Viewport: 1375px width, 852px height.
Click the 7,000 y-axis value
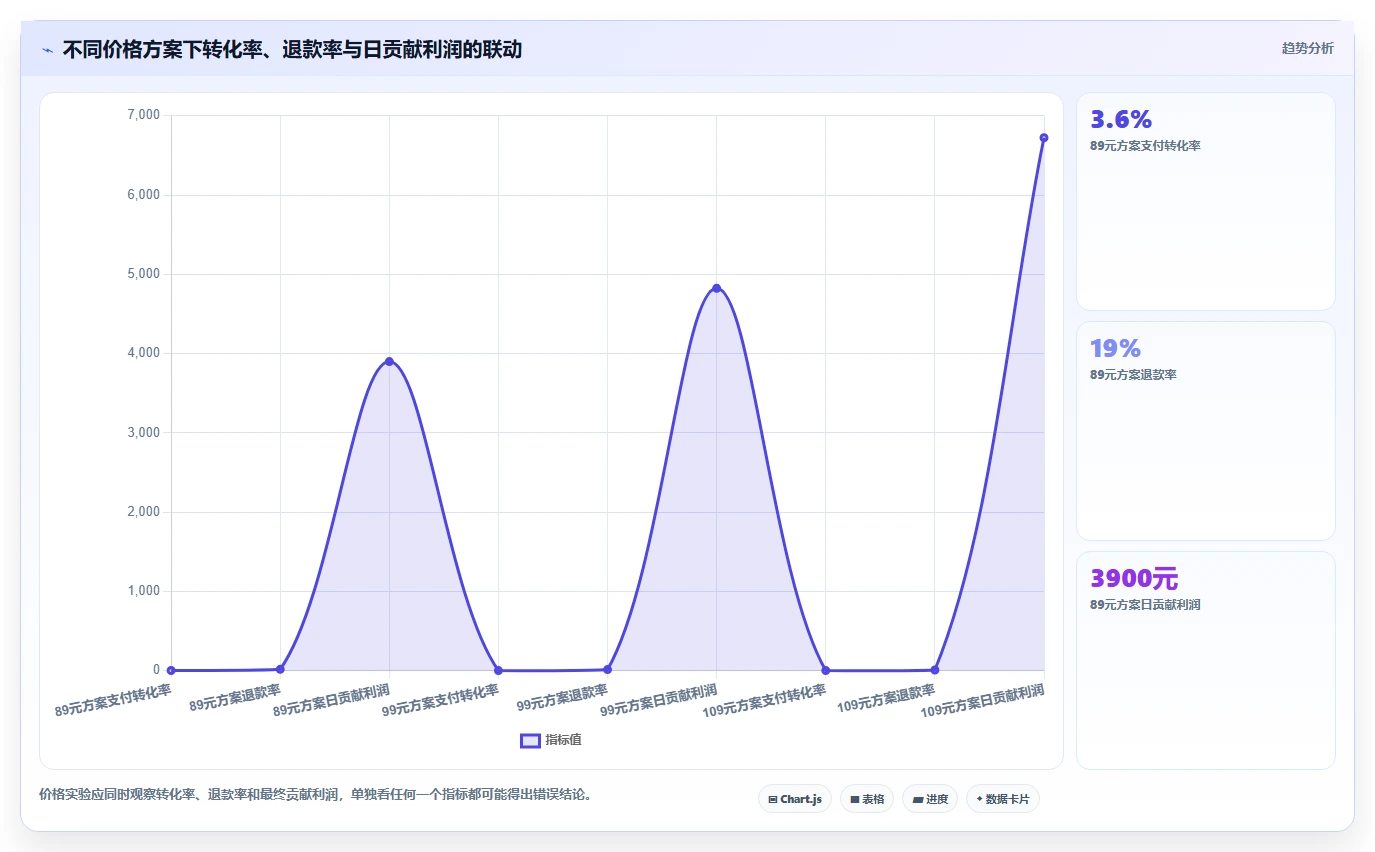pos(144,115)
